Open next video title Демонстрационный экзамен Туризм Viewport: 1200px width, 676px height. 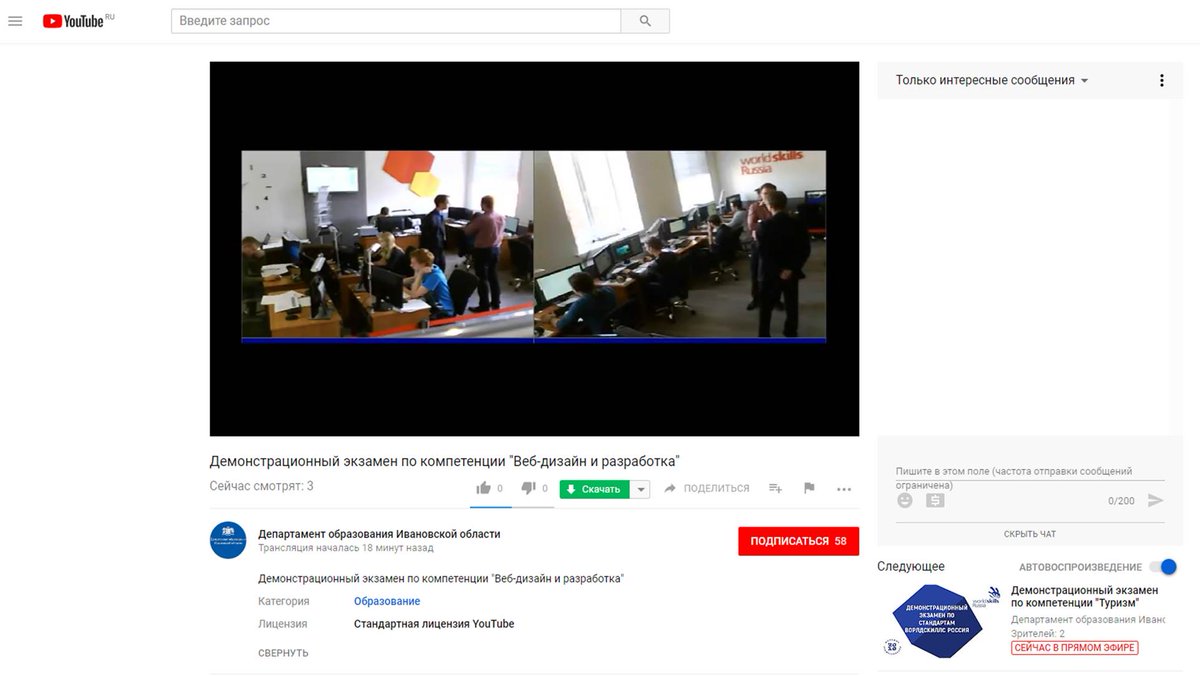pyautogui.click(x=1084, y=597)
